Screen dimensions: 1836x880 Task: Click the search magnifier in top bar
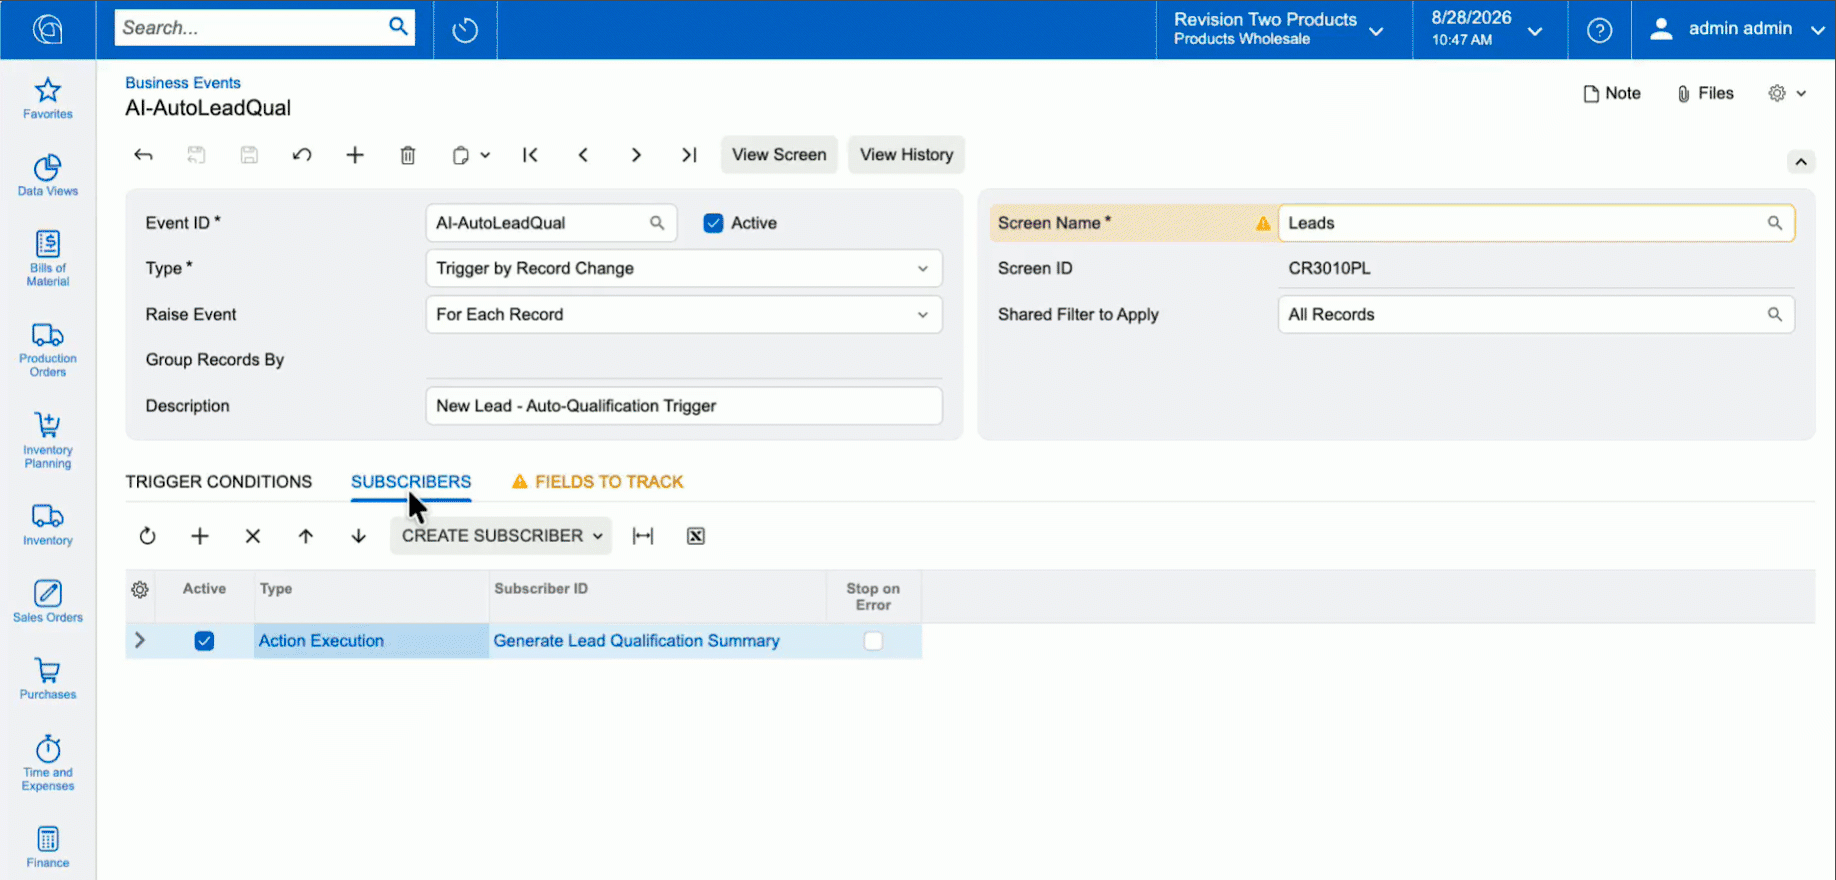click(398, 27)
